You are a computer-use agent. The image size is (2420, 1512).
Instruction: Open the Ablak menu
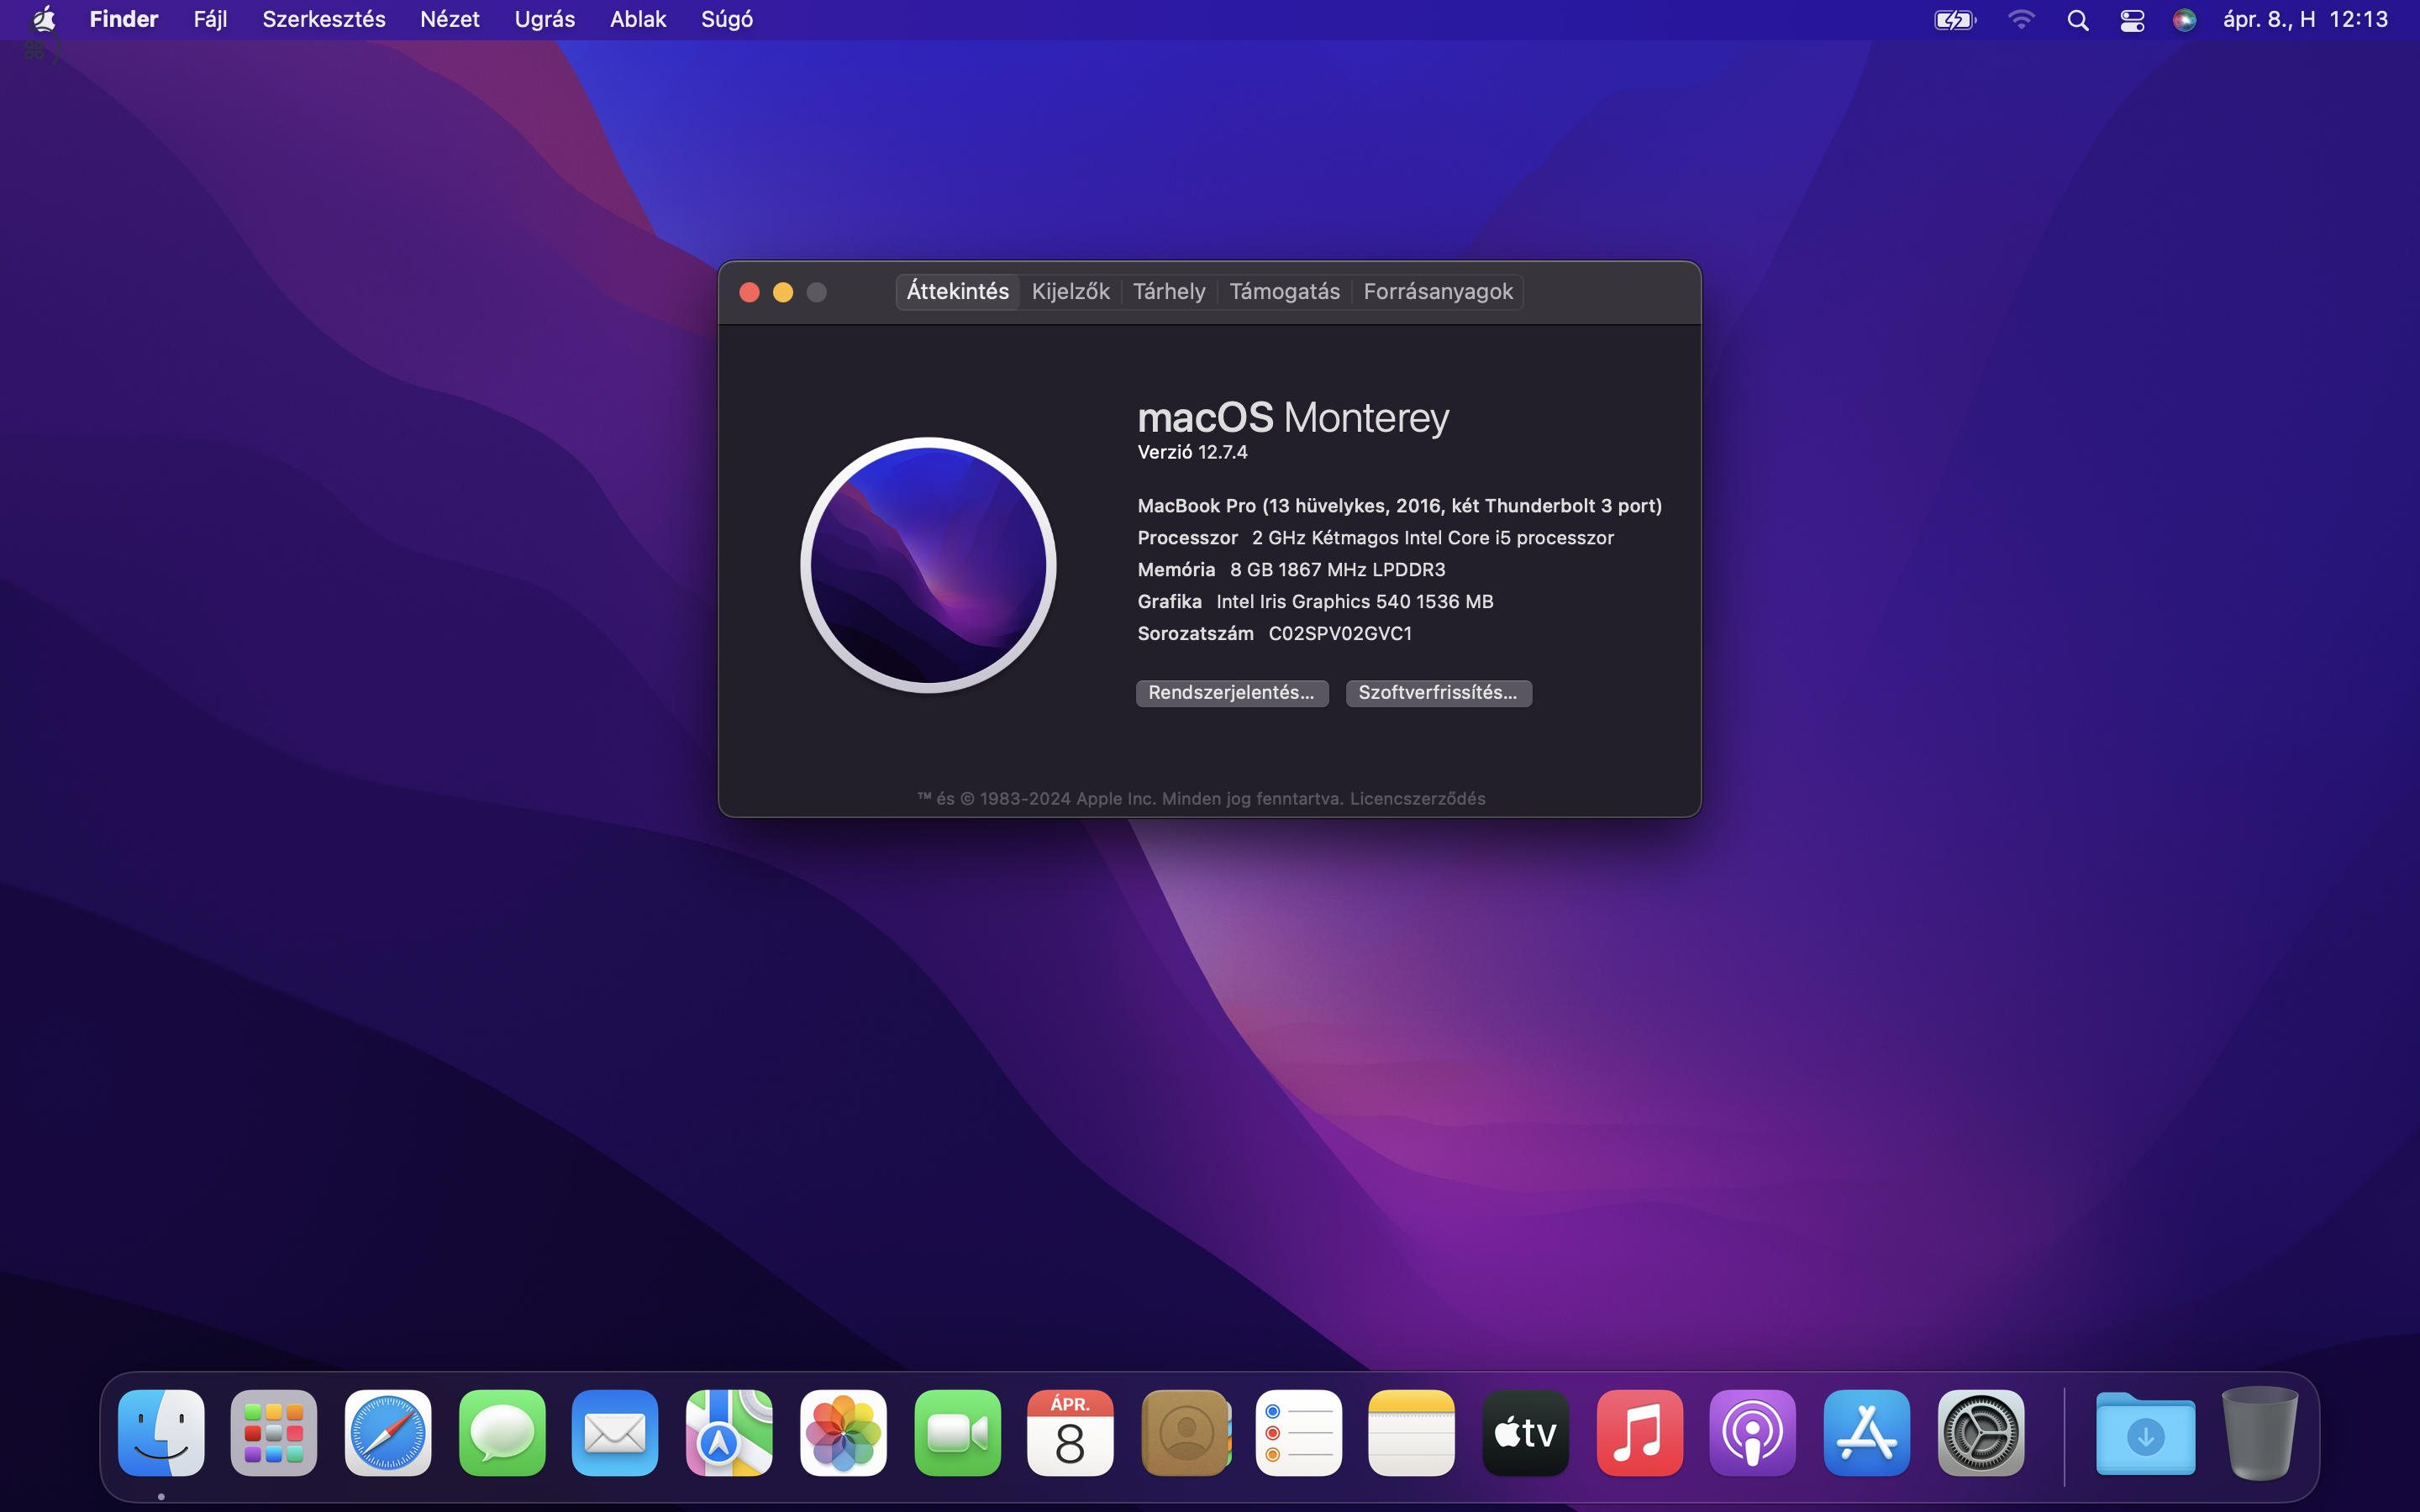638,19
